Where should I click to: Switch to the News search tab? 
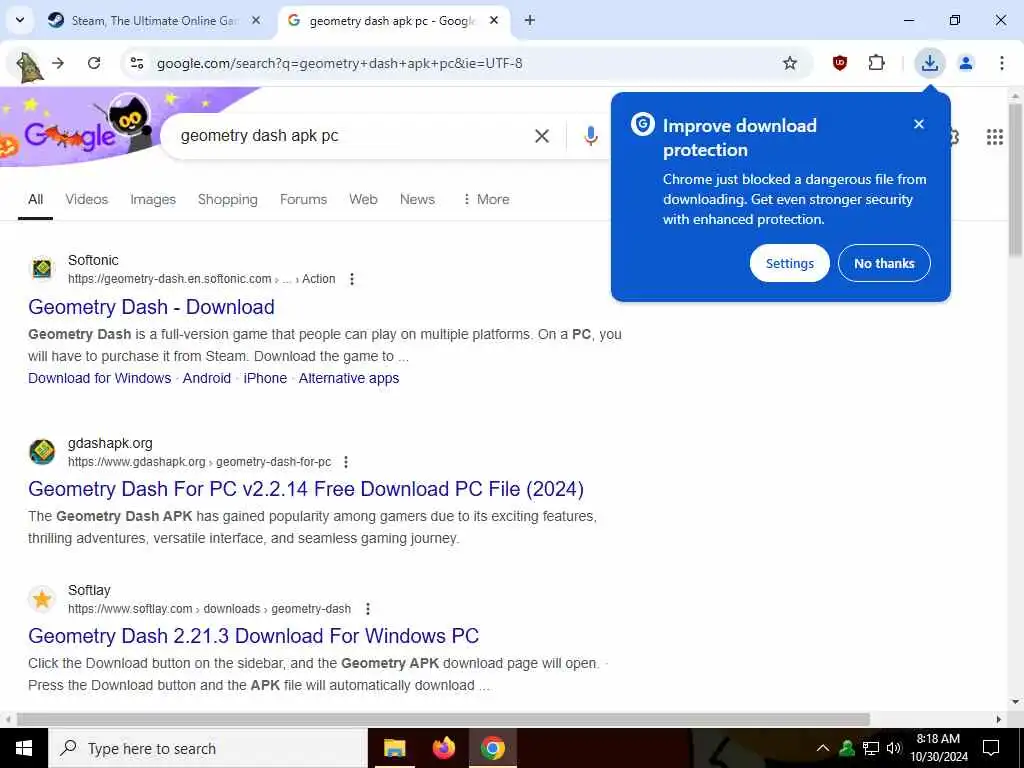coord(417,200)
